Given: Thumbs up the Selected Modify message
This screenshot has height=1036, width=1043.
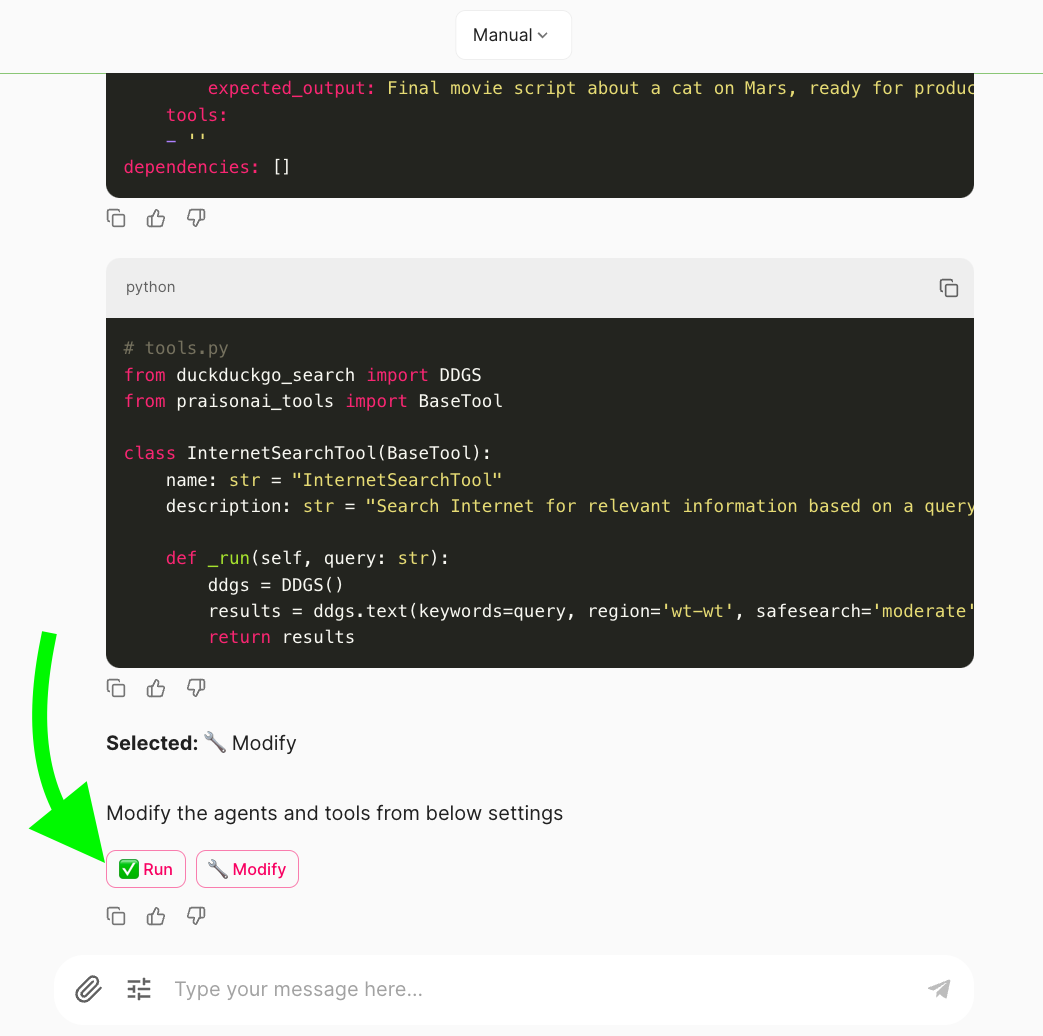Looking at the screenshot, I should tap(156, 916).
